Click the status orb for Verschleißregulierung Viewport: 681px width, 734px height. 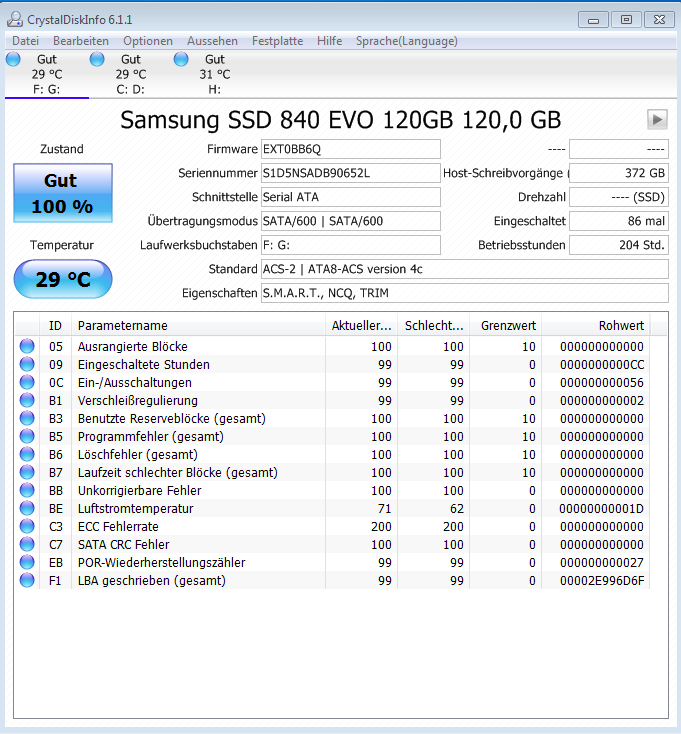27,400
